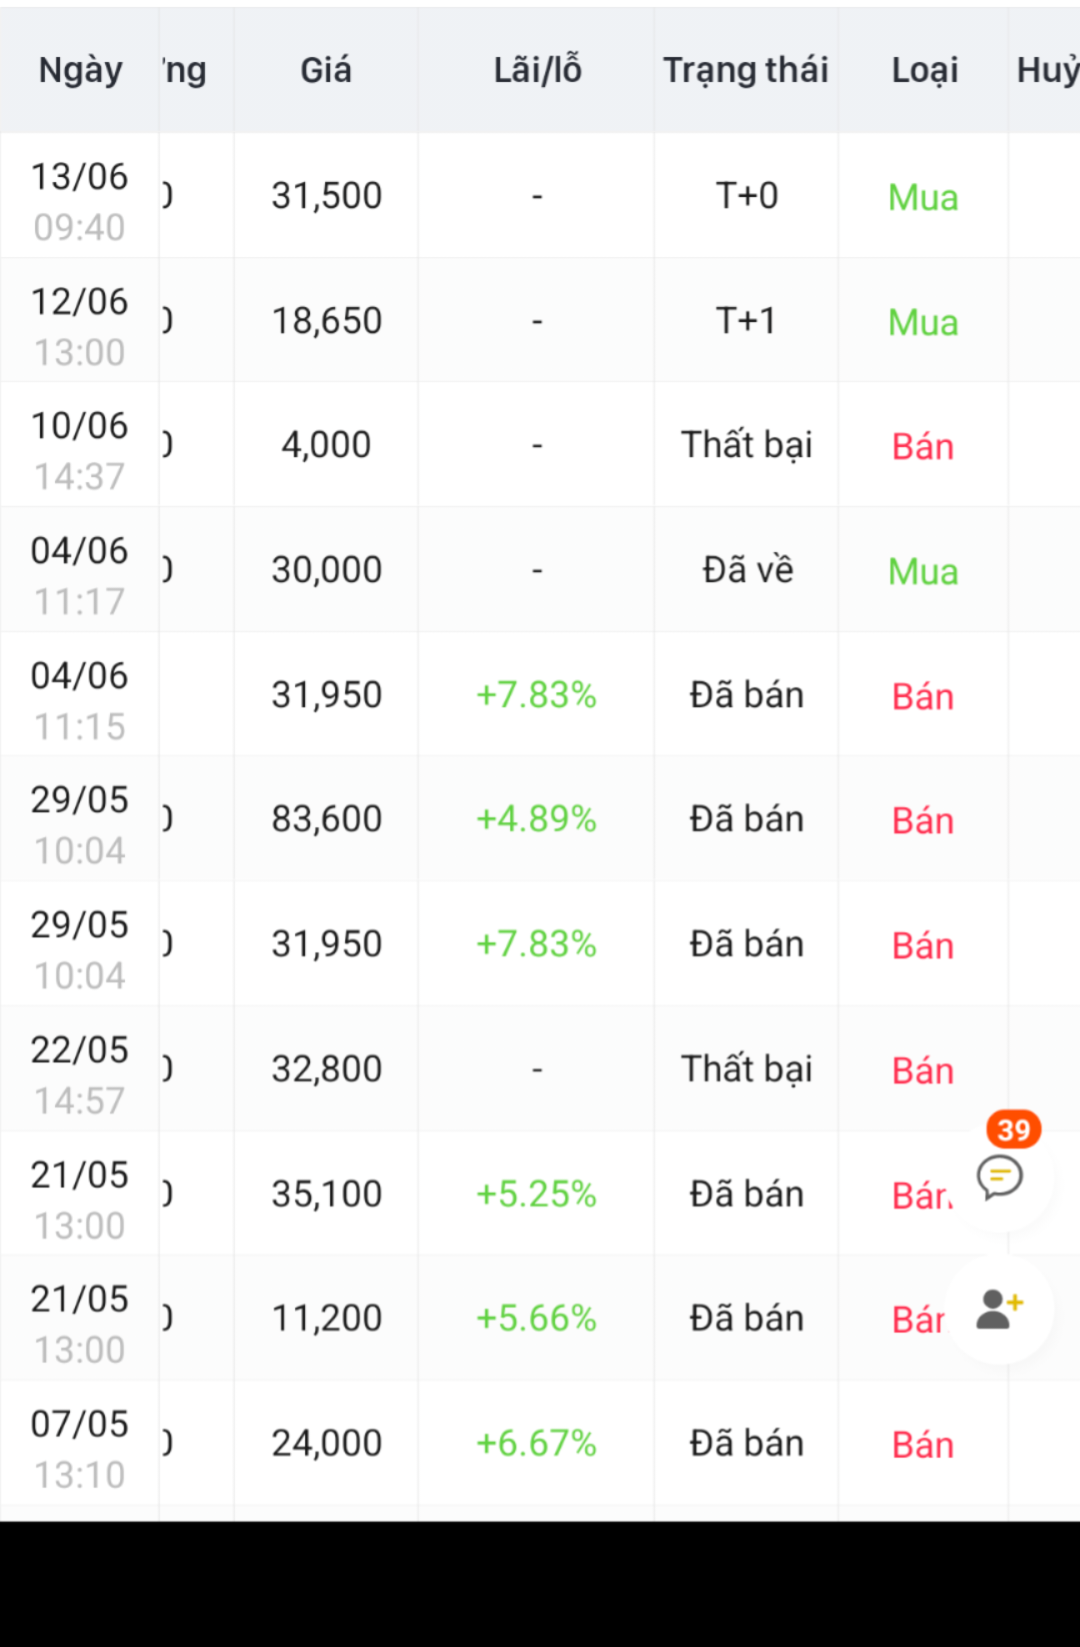Click the Giá column header
This screenshot has width=1080, height=1647.
[x=326, y=70]
